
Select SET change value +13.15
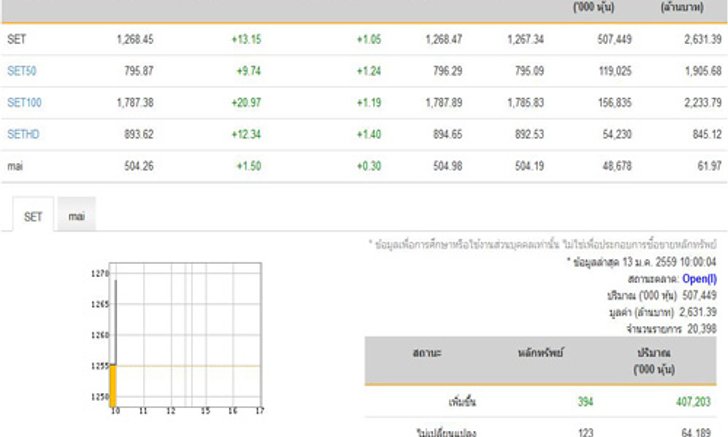pyautogui.click(x=247, y=39)
